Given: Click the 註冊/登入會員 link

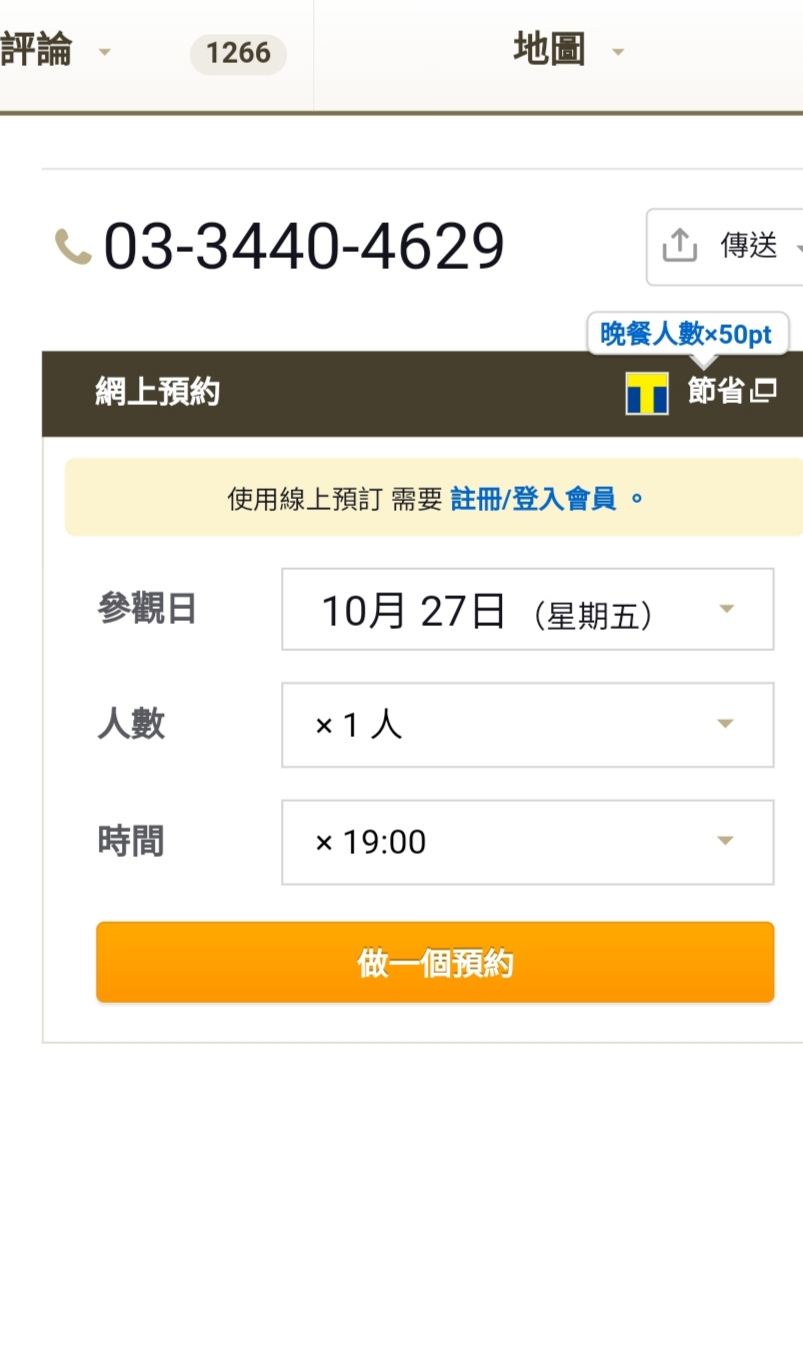Looking at the screenshot, I should tap(533, 498).
